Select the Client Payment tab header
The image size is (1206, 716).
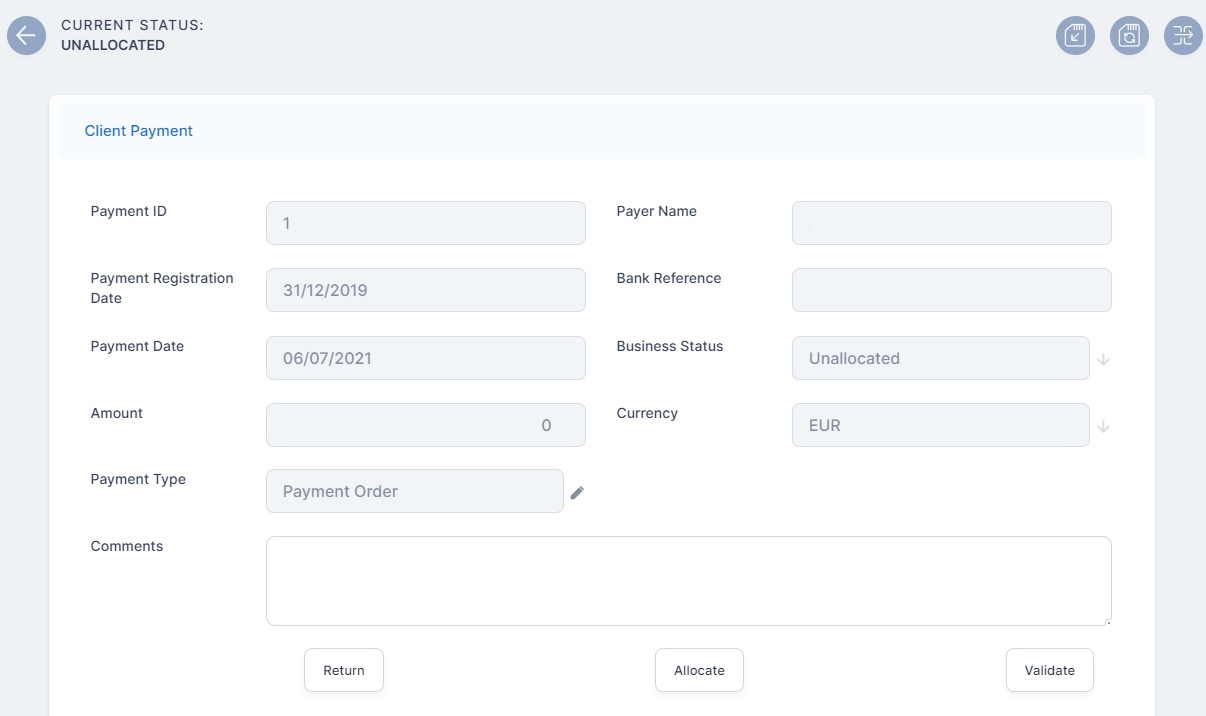click(139, 131)
